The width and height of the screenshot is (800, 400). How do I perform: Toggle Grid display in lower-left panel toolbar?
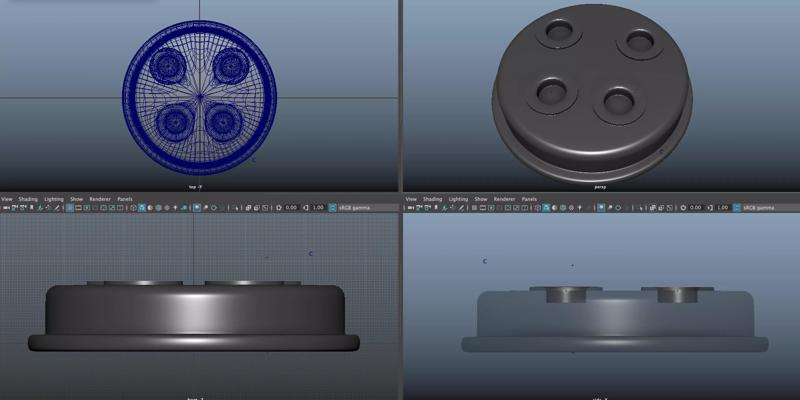[70, 208]
